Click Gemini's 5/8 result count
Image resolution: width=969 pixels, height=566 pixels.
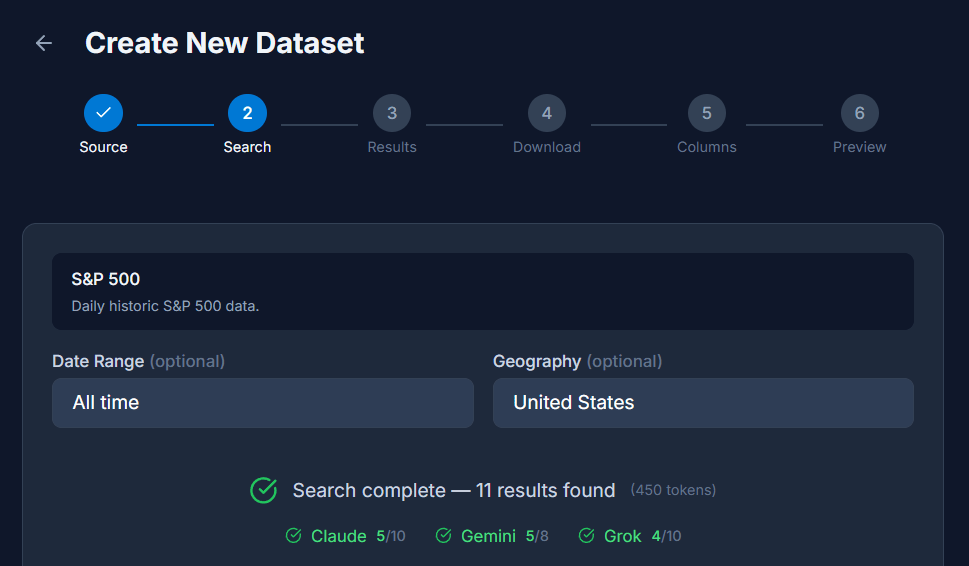coord(537,536)
